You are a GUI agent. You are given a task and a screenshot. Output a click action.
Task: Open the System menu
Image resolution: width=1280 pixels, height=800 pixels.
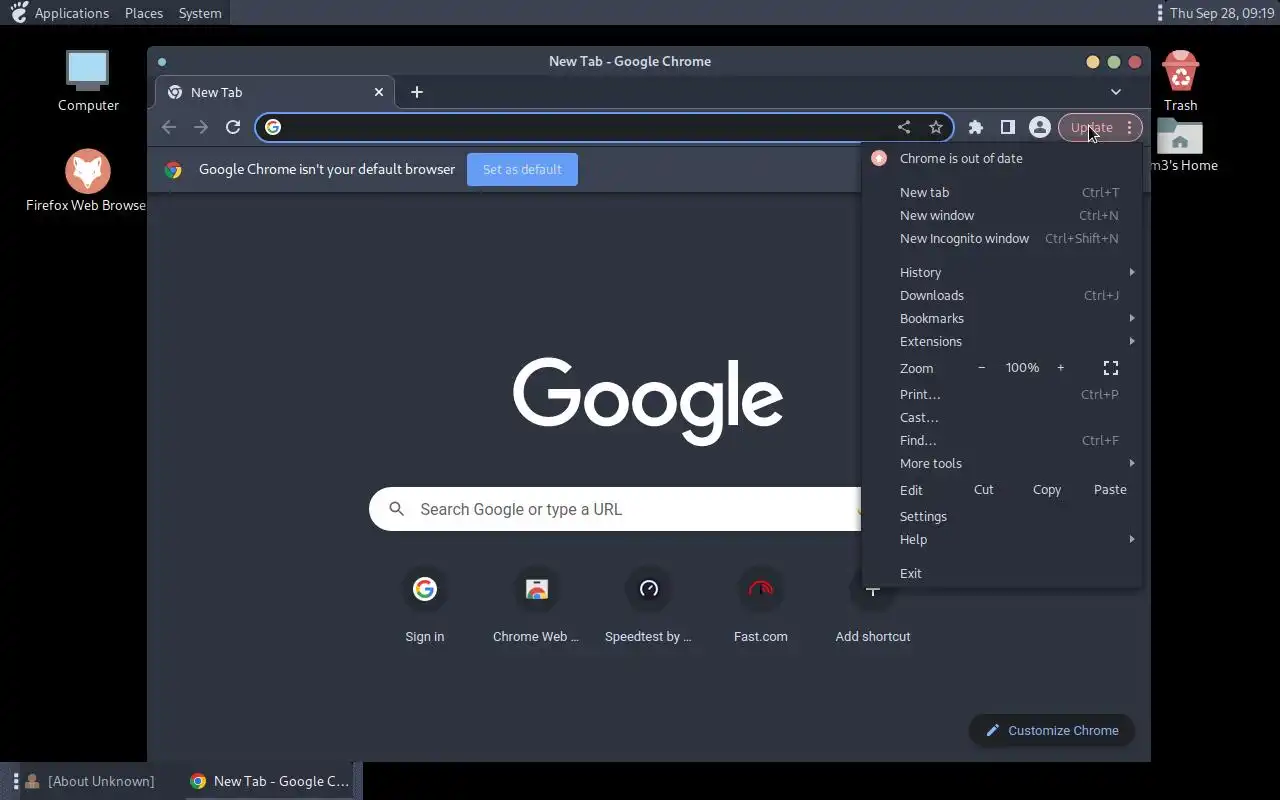(x=200, y=13)
